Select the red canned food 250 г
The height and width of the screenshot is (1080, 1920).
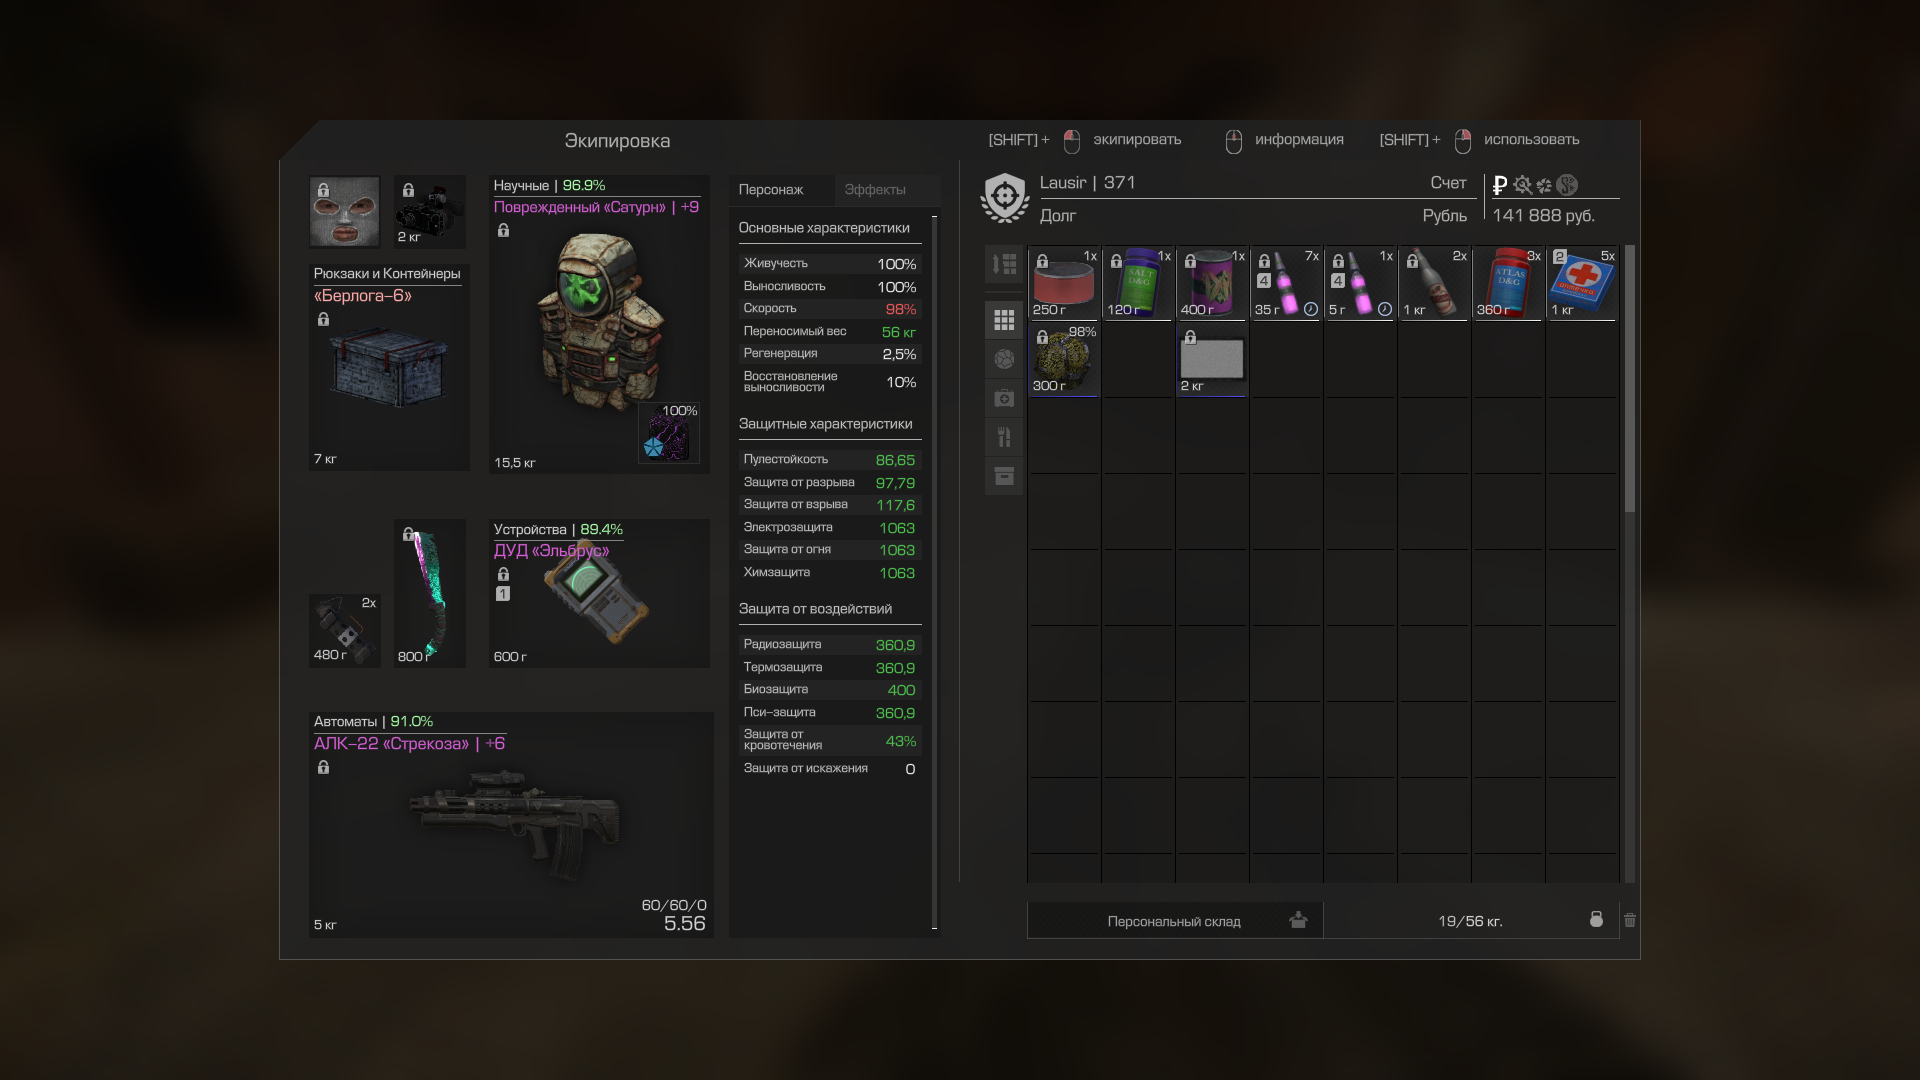tap(1064, 283)
